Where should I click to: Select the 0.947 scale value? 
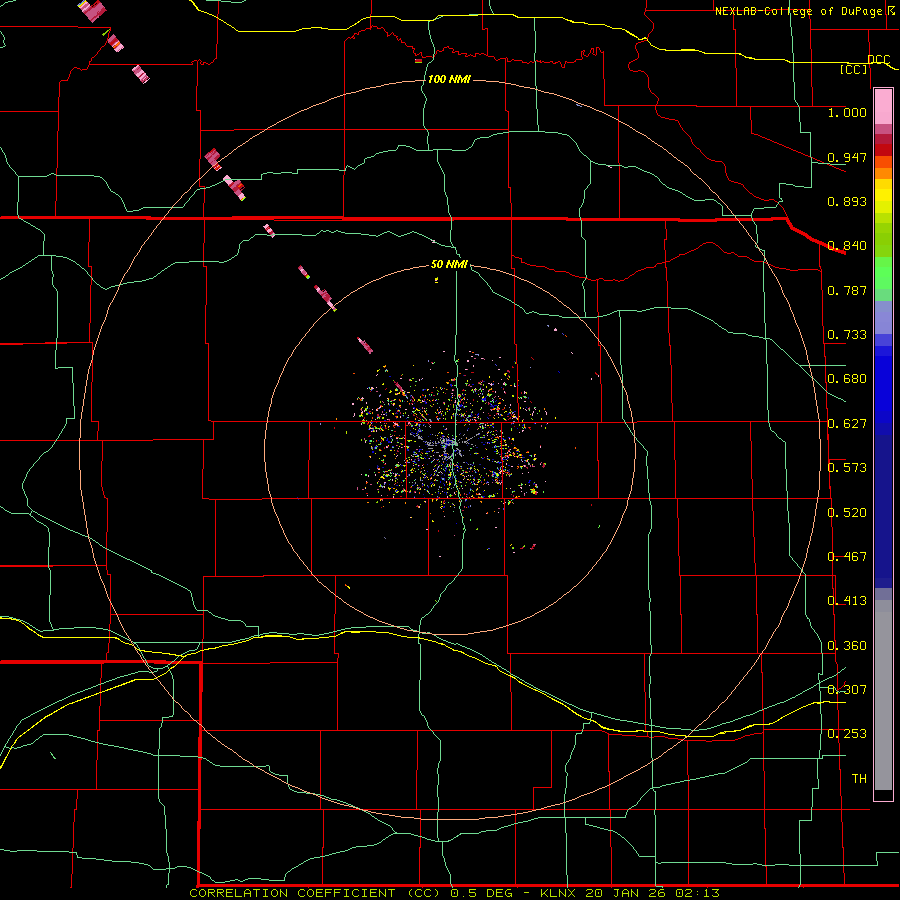pyautogui.click(x=847, y=157)
